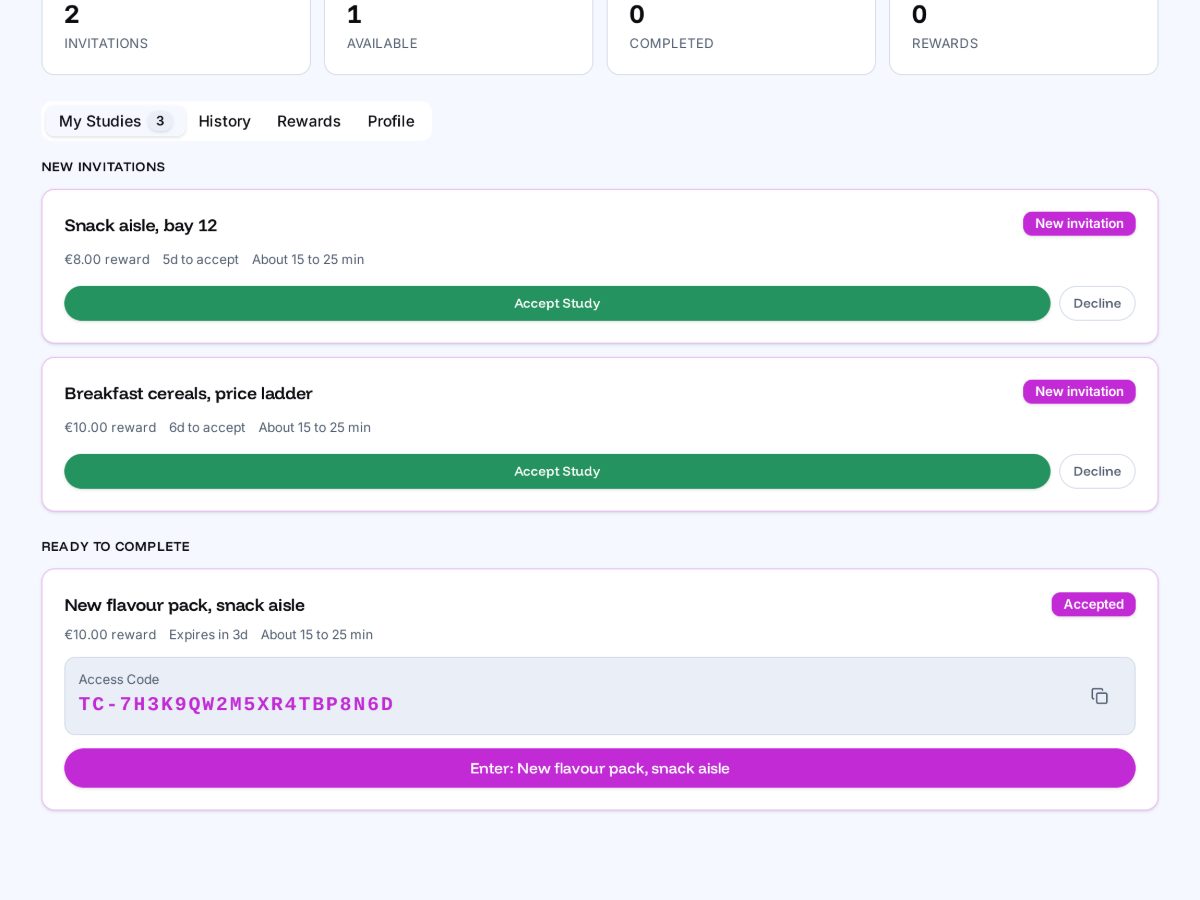Click the Expires in 3d text

[x=208, y=634]
